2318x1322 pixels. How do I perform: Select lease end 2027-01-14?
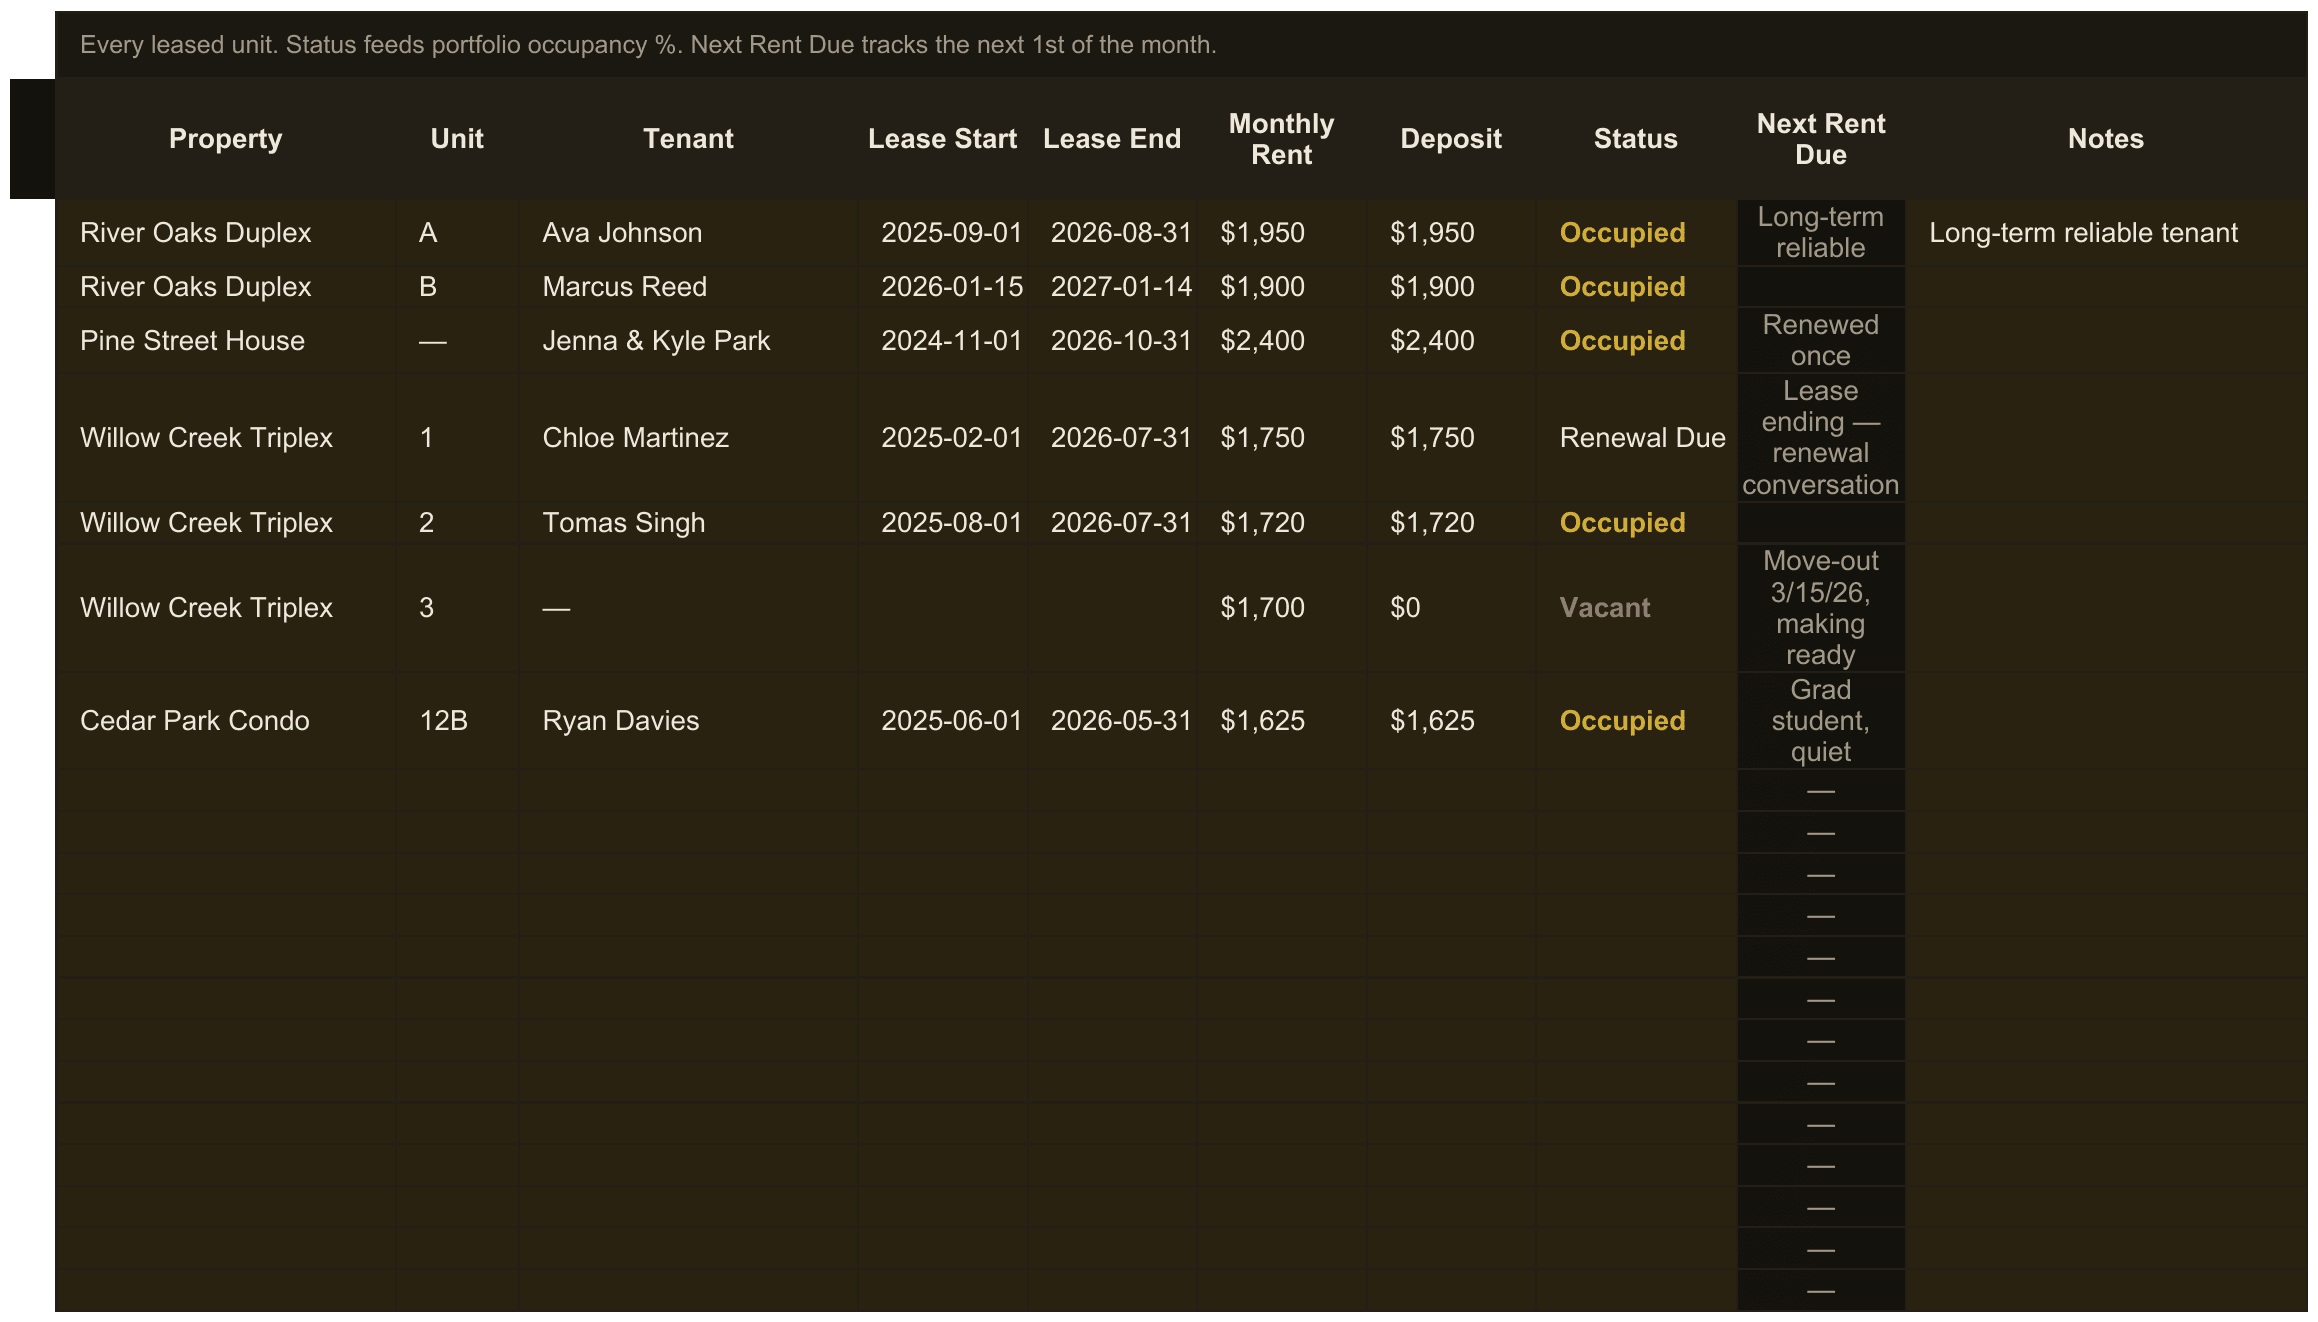click(x=1112, y=287)
